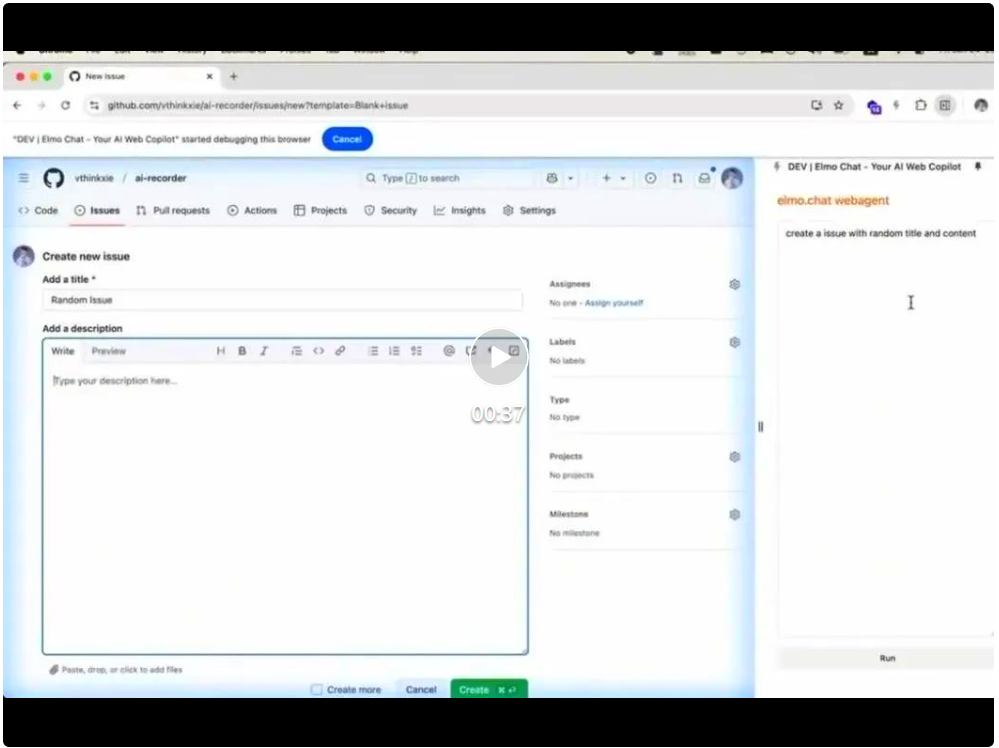The width and height of the screenshot is (999, 748).
Task: Click the mention (@) icon
Action: point(449,351)
